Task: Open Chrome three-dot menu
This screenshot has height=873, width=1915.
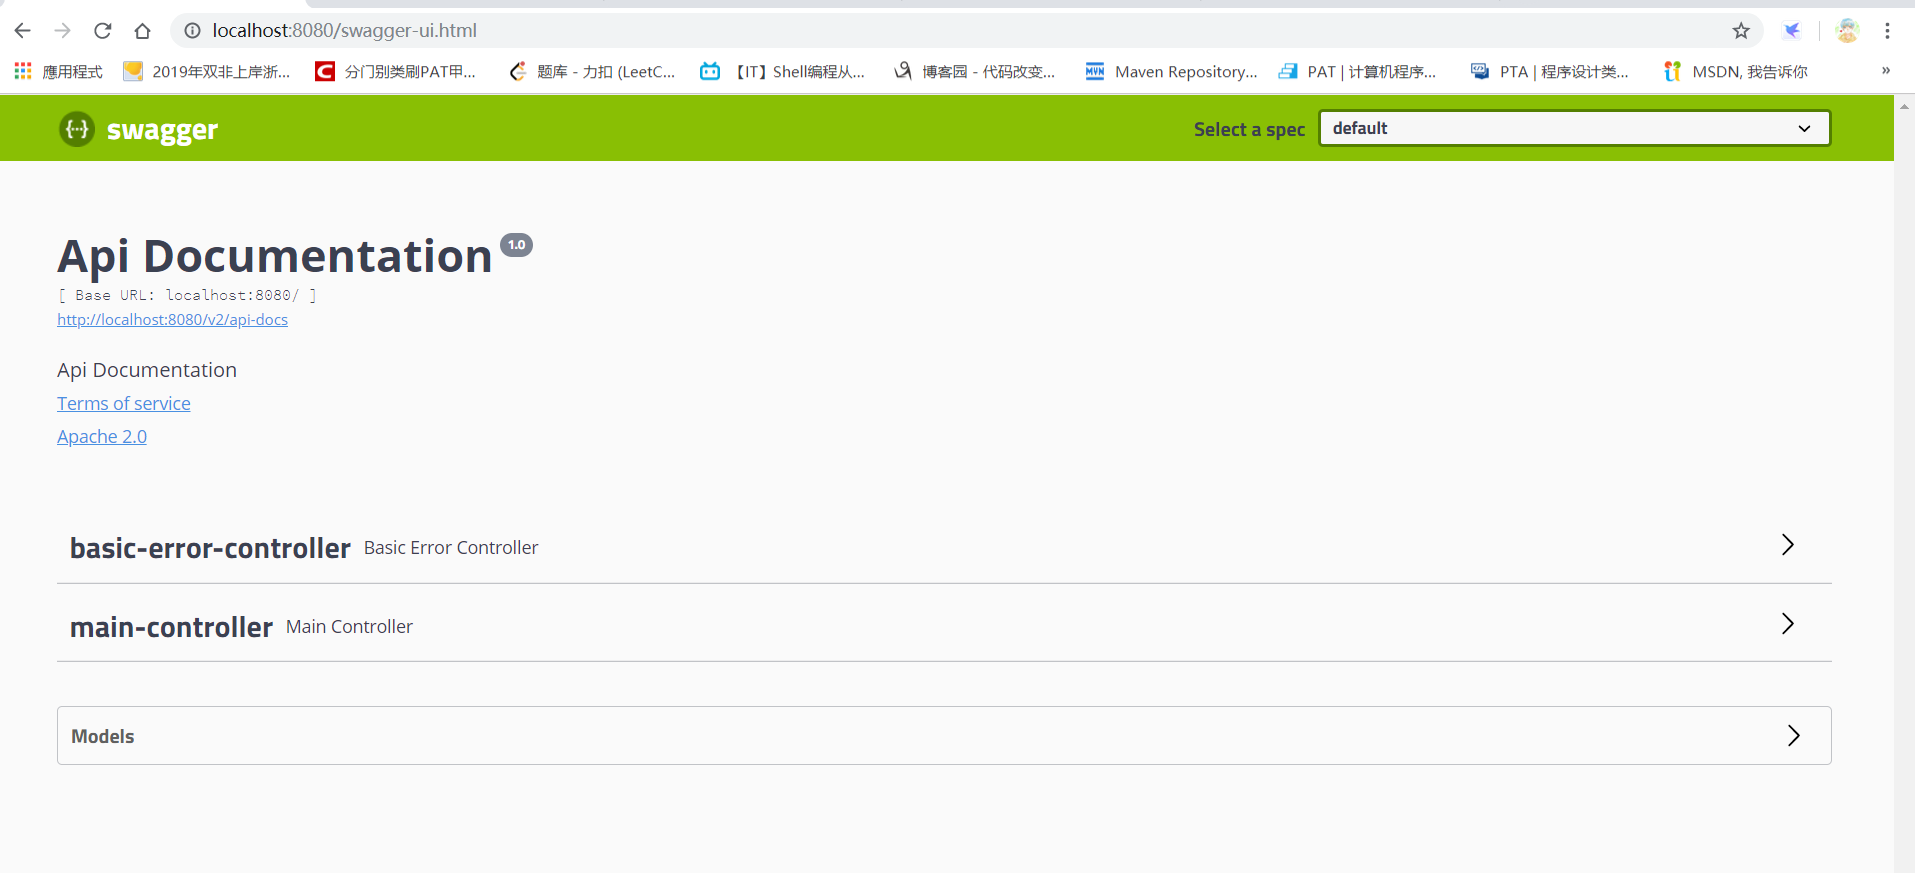Action: point(1887,31)
